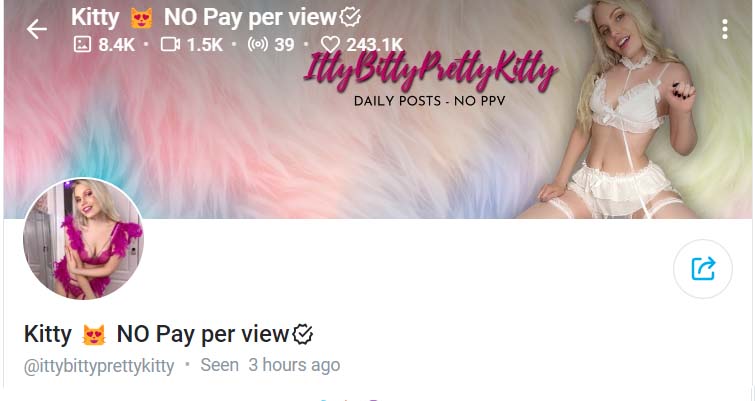
Task: Open the circular profile avatar photo
Action: 83,238
